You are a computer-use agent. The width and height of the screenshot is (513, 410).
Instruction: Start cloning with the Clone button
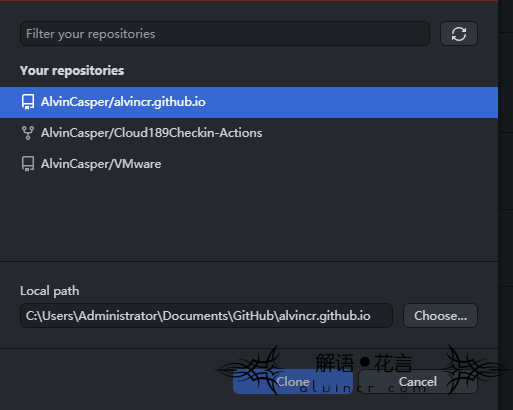293,382
